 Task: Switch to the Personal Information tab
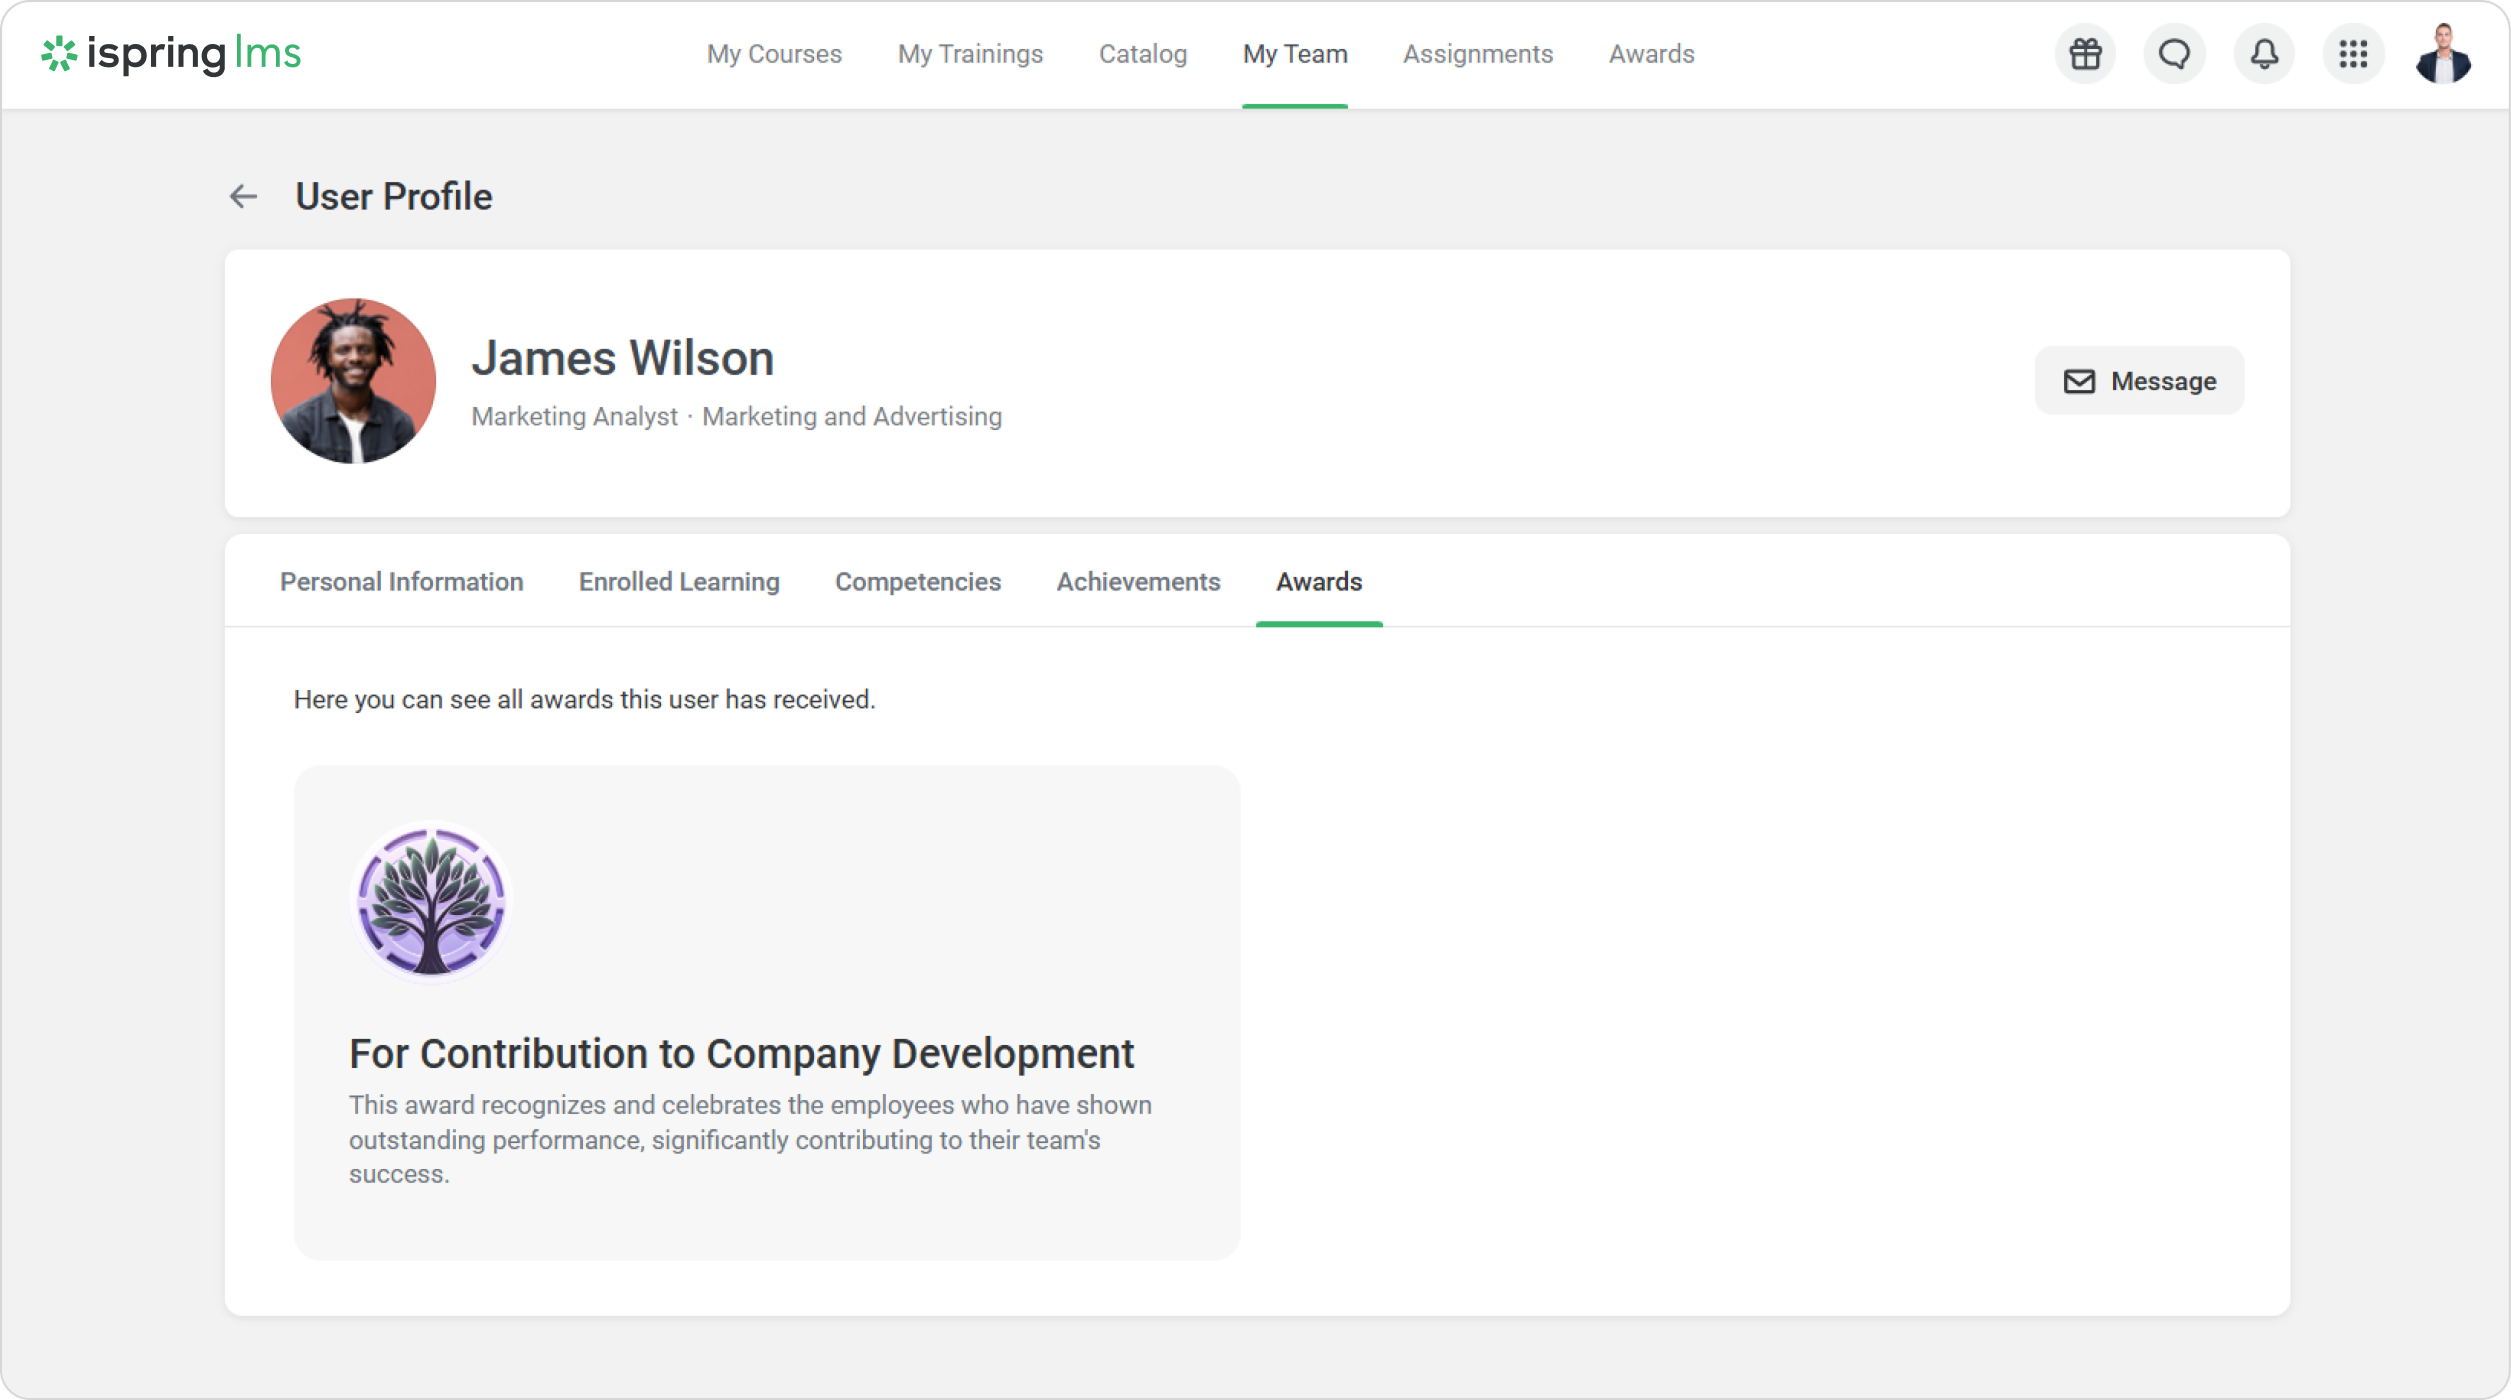[x=401, y=582]
